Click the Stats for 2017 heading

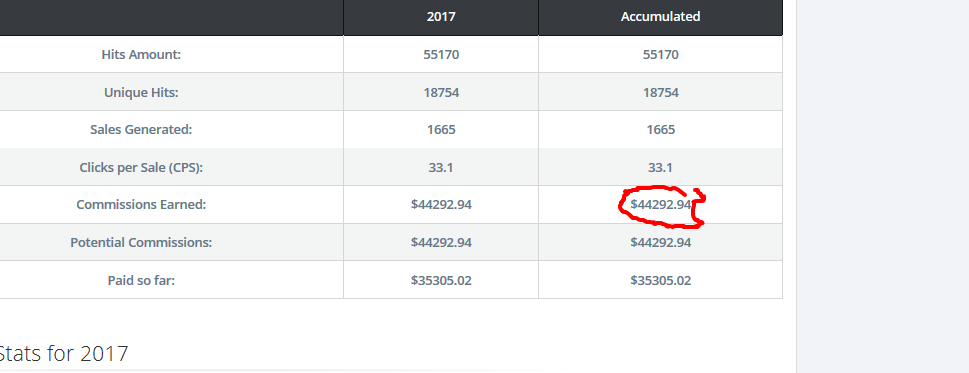(63, 354)
